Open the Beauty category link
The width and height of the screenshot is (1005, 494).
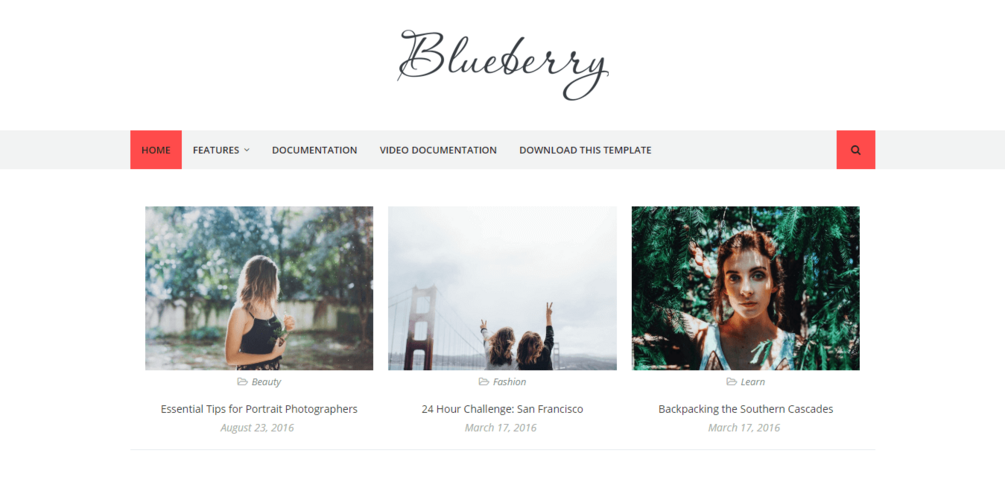[x=266, y=382]
